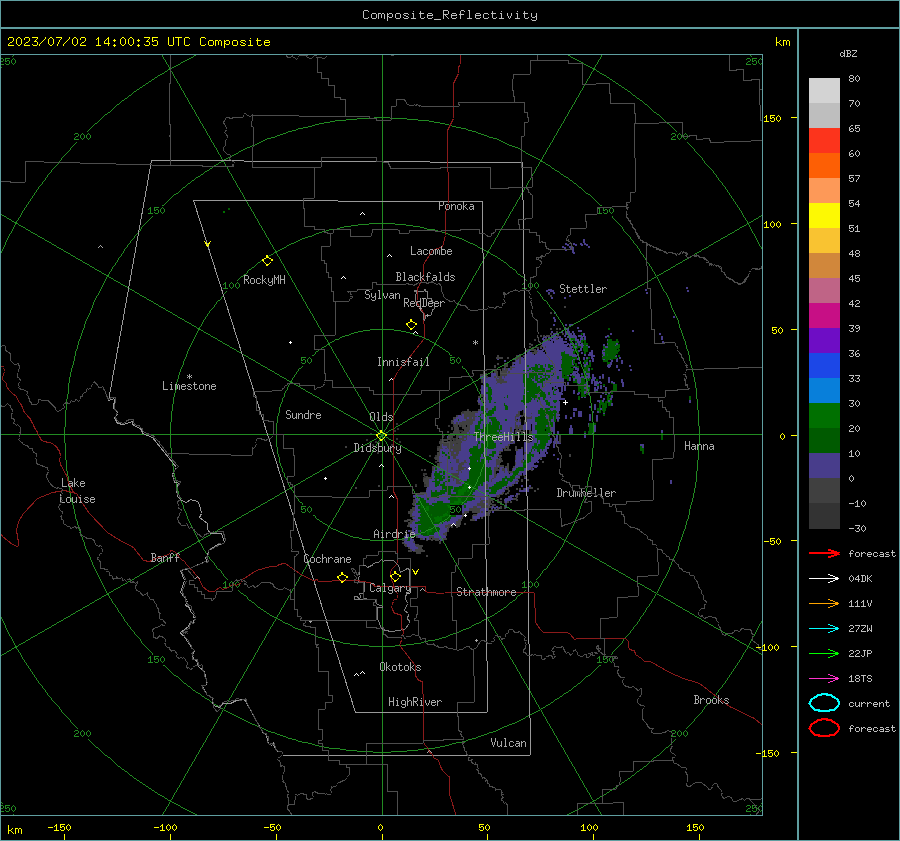Click the Sundre label
Image resolution: width=900 pixels, height=841 pixels.
tap(303, 414)
